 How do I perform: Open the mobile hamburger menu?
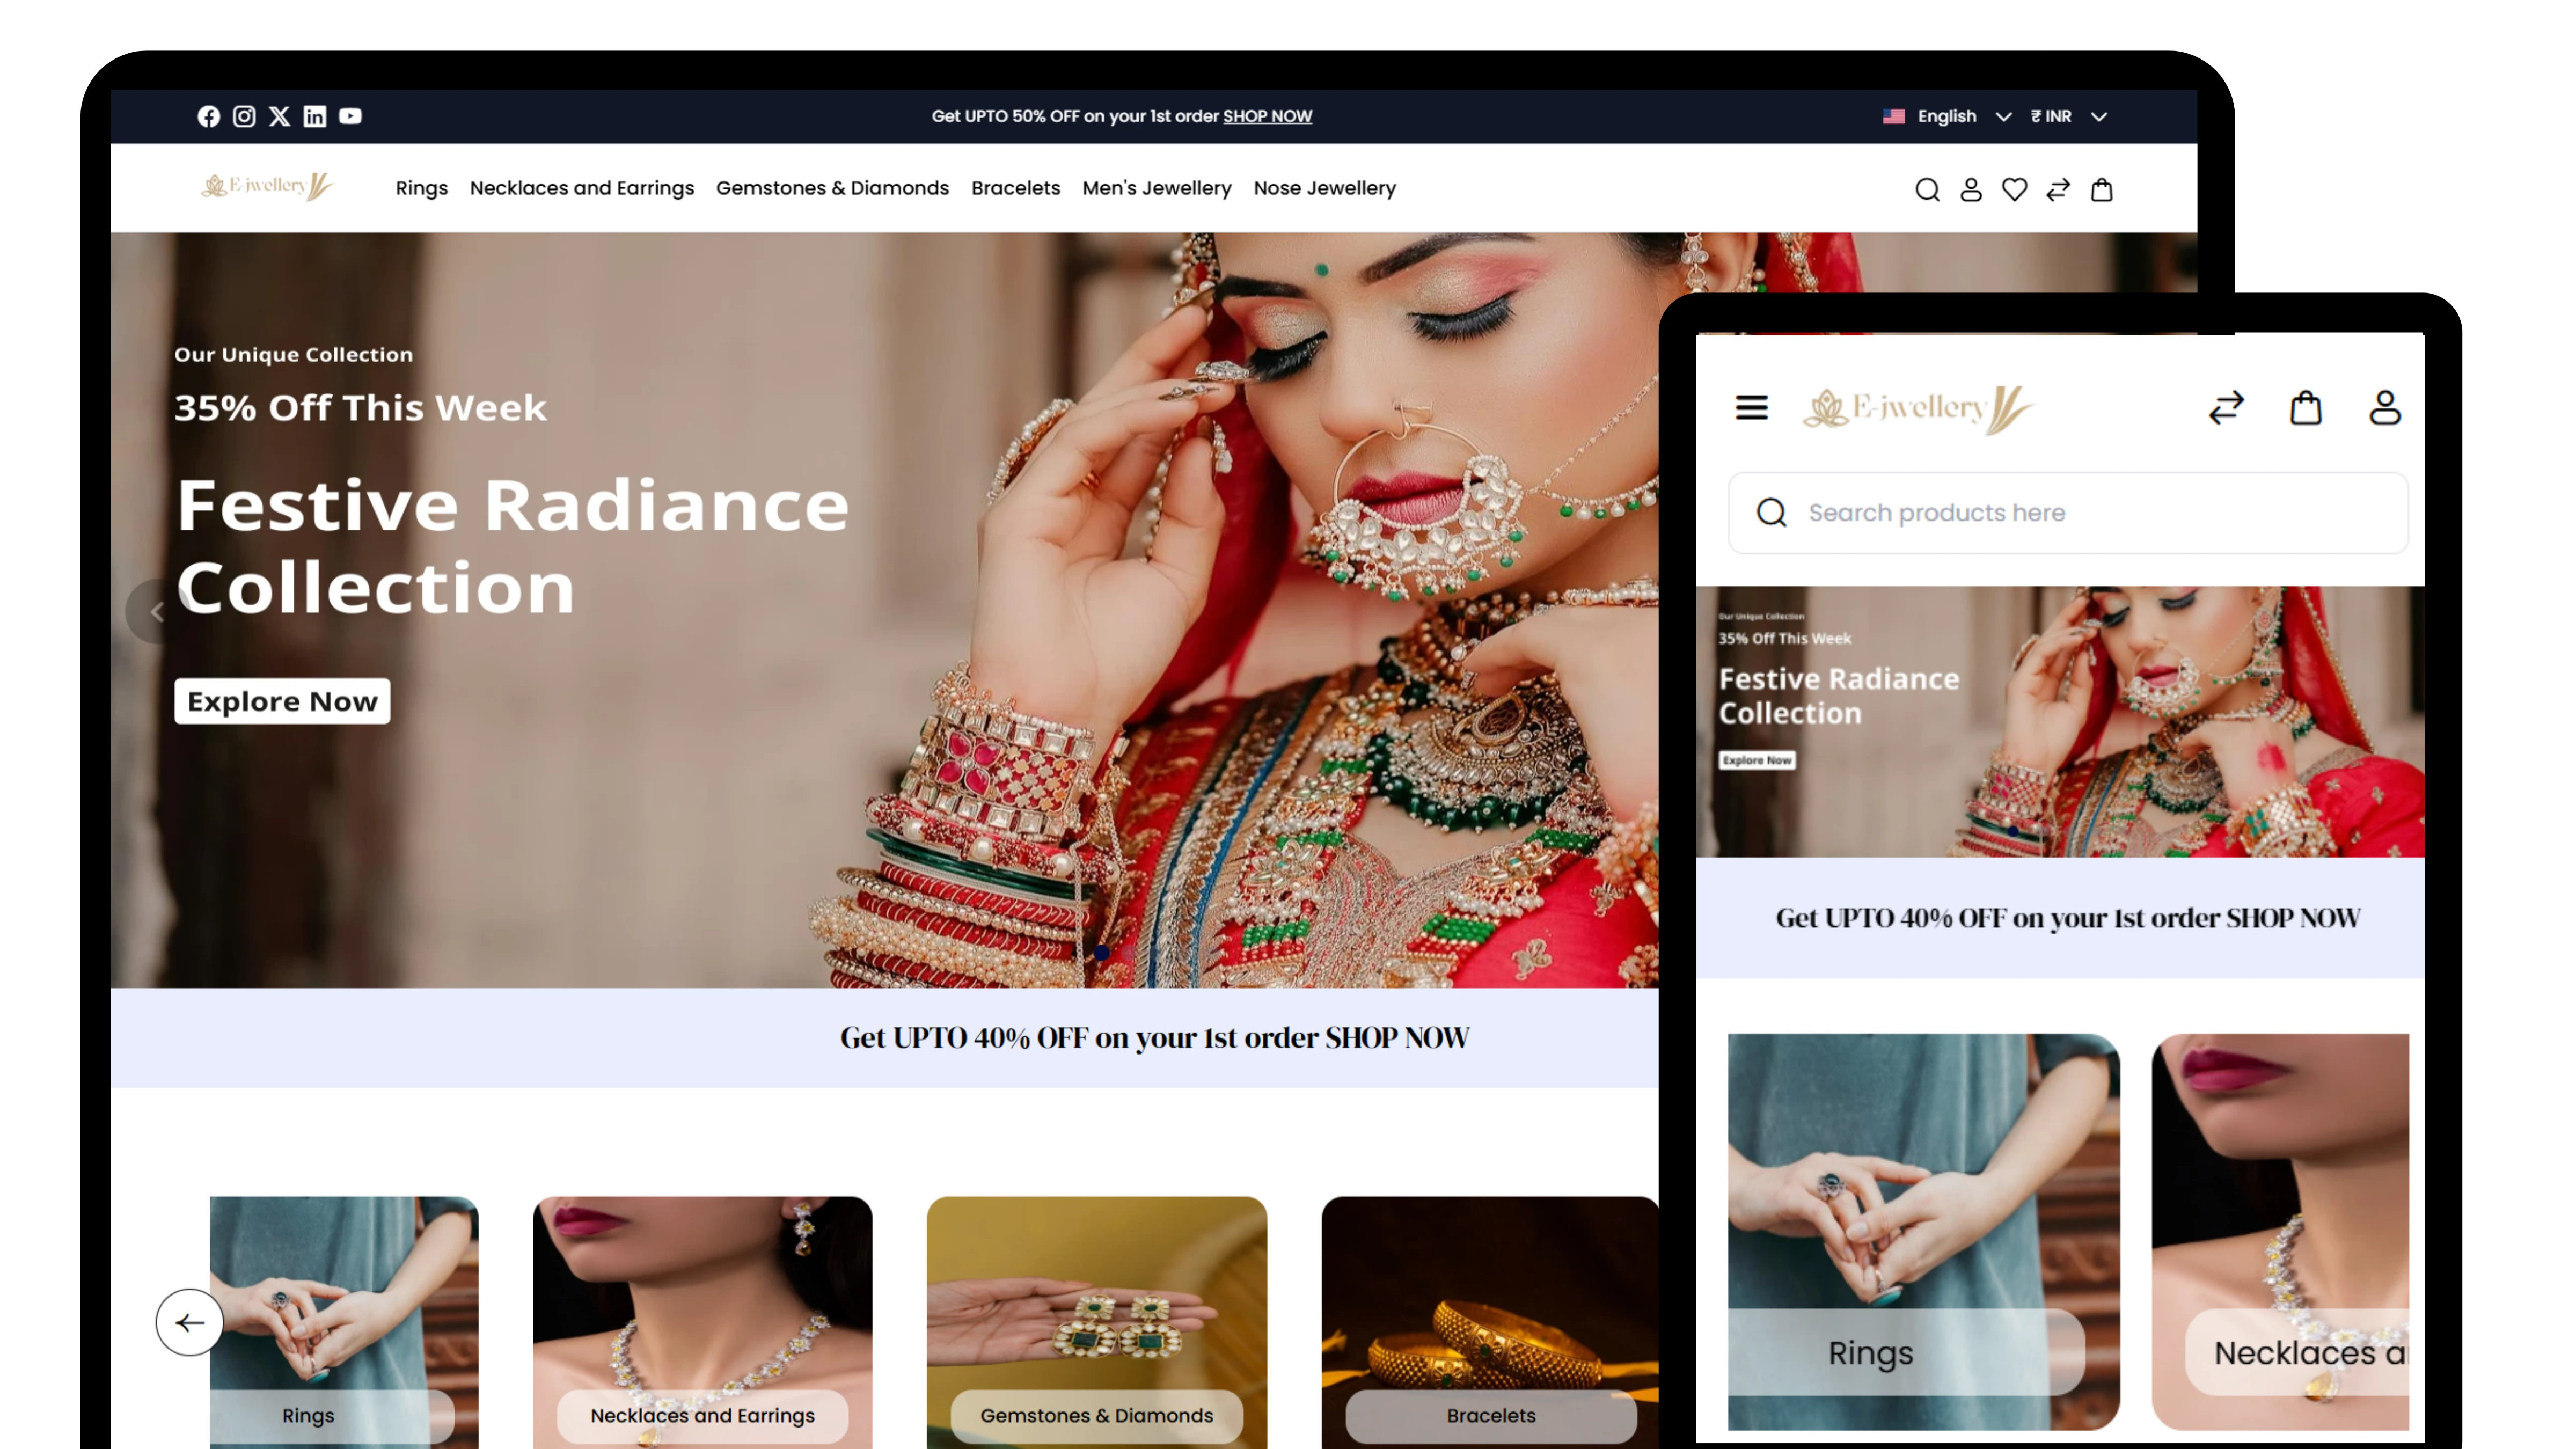click(x=1751, y=407)
